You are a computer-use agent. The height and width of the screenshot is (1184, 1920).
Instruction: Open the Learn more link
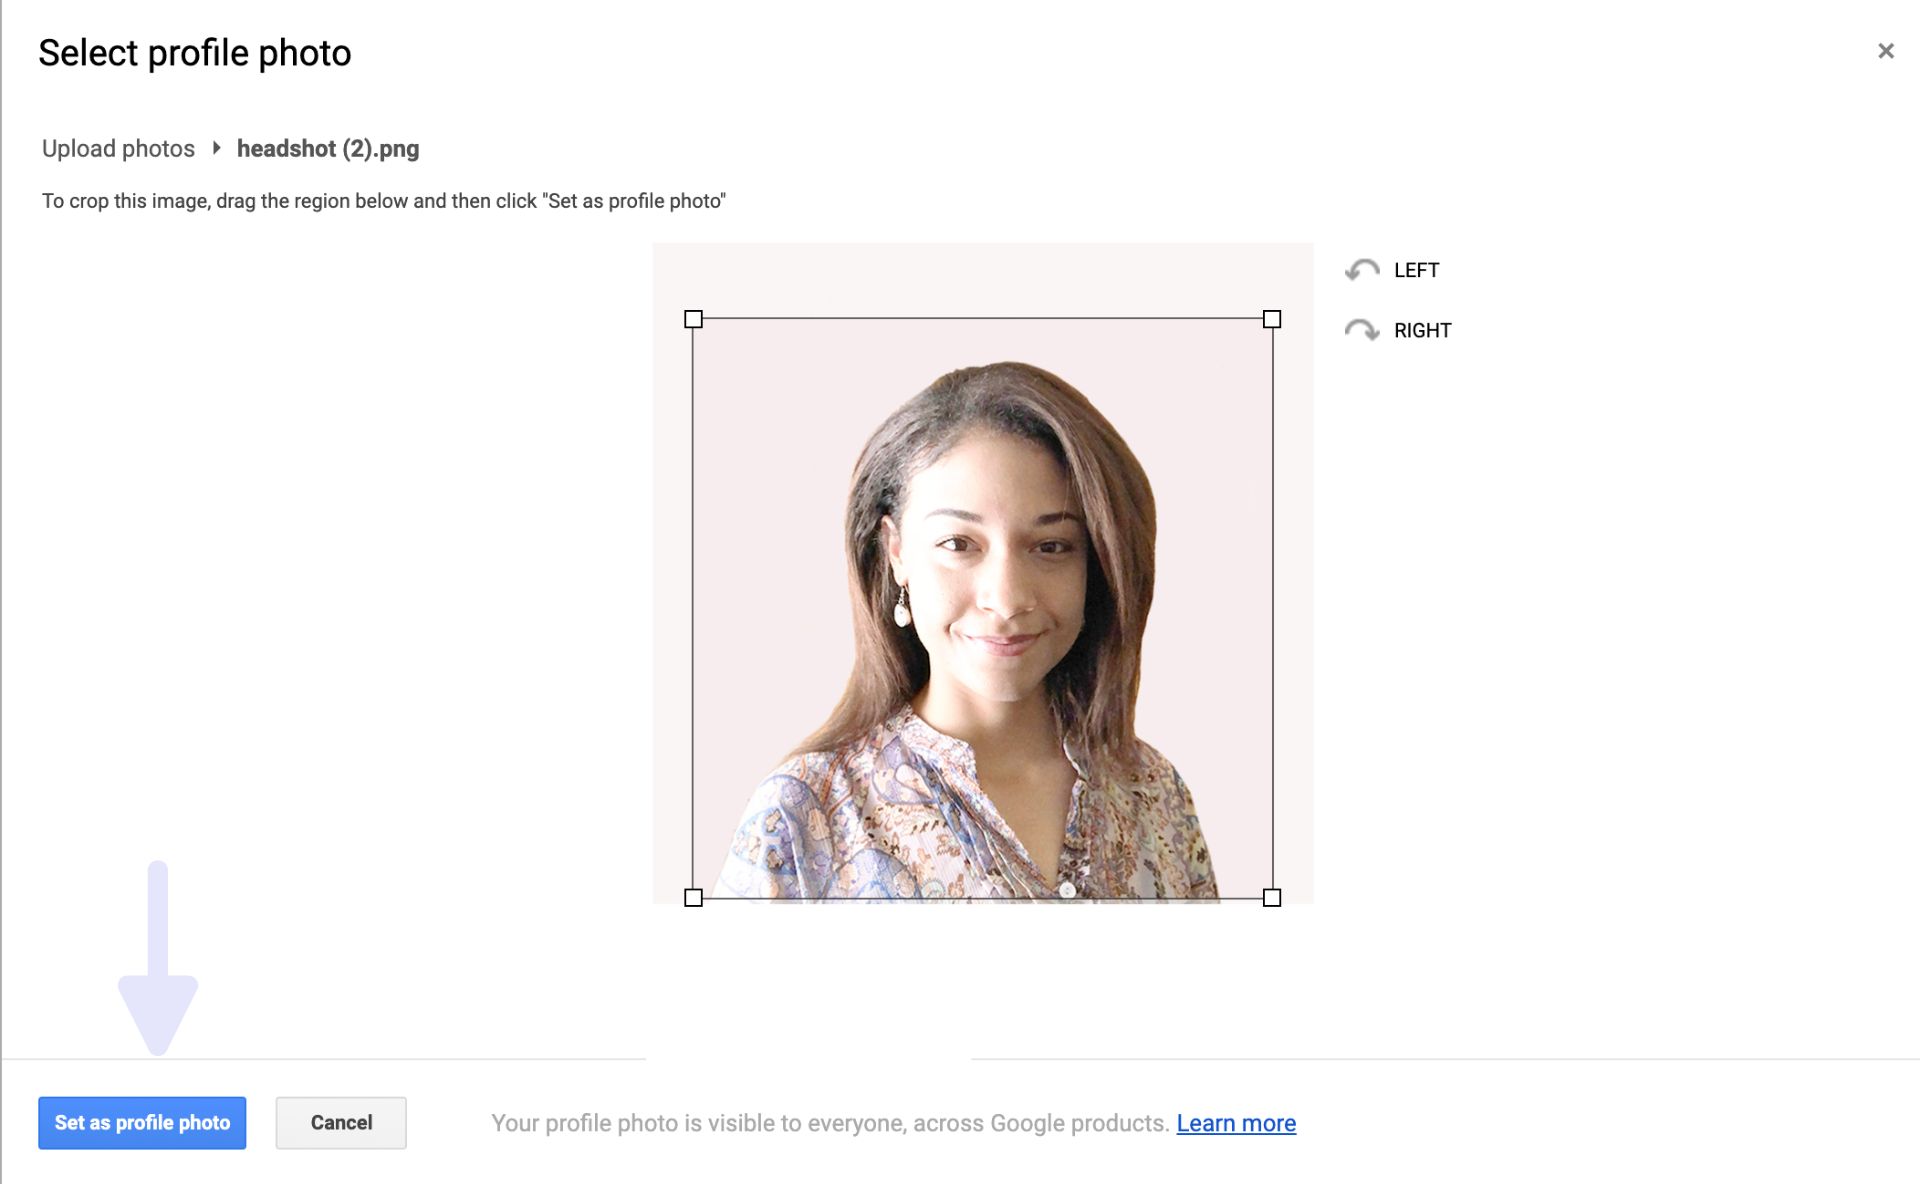pos(1236,1123)
